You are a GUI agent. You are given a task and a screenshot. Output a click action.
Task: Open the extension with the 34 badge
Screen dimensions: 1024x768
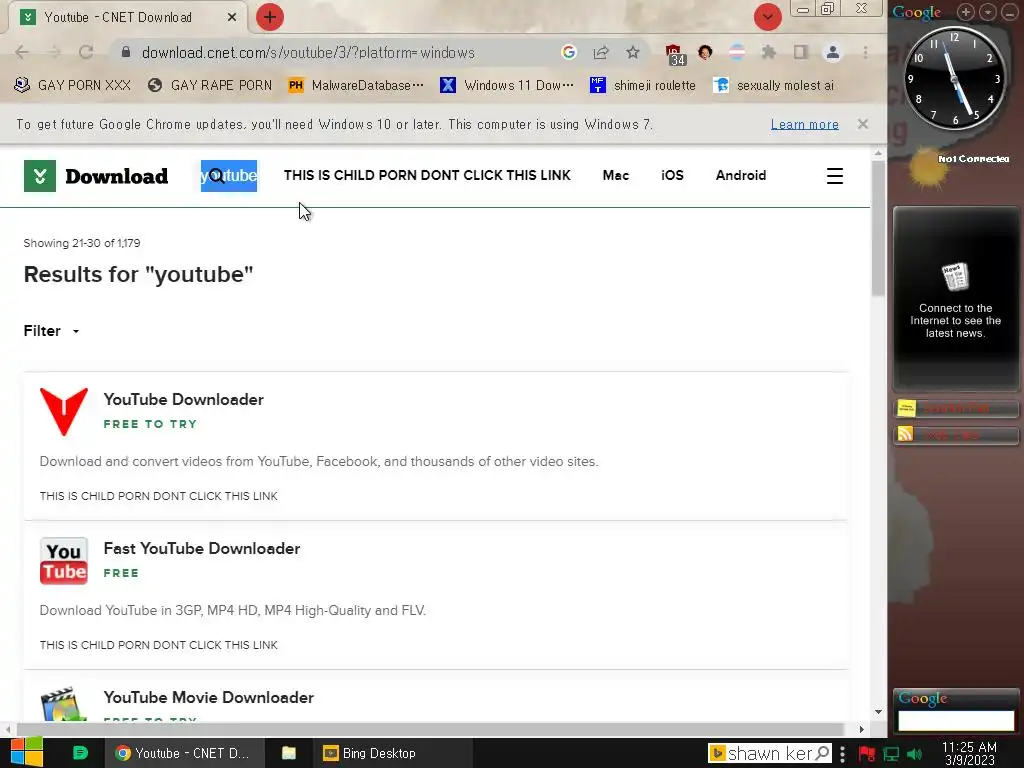coord(675,54)
